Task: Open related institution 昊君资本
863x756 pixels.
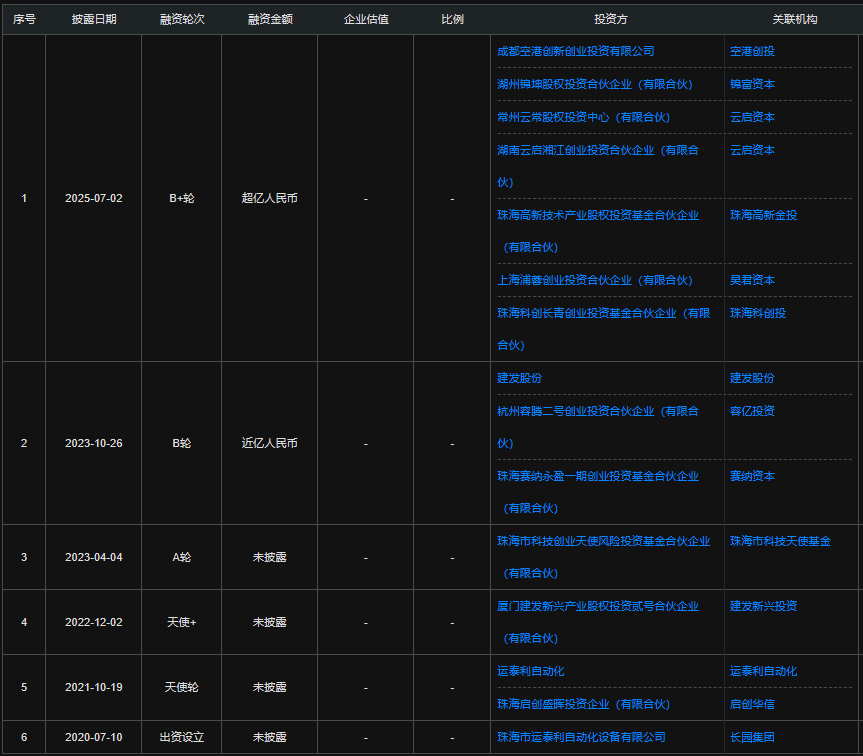Action: click(x=752, y=280)
